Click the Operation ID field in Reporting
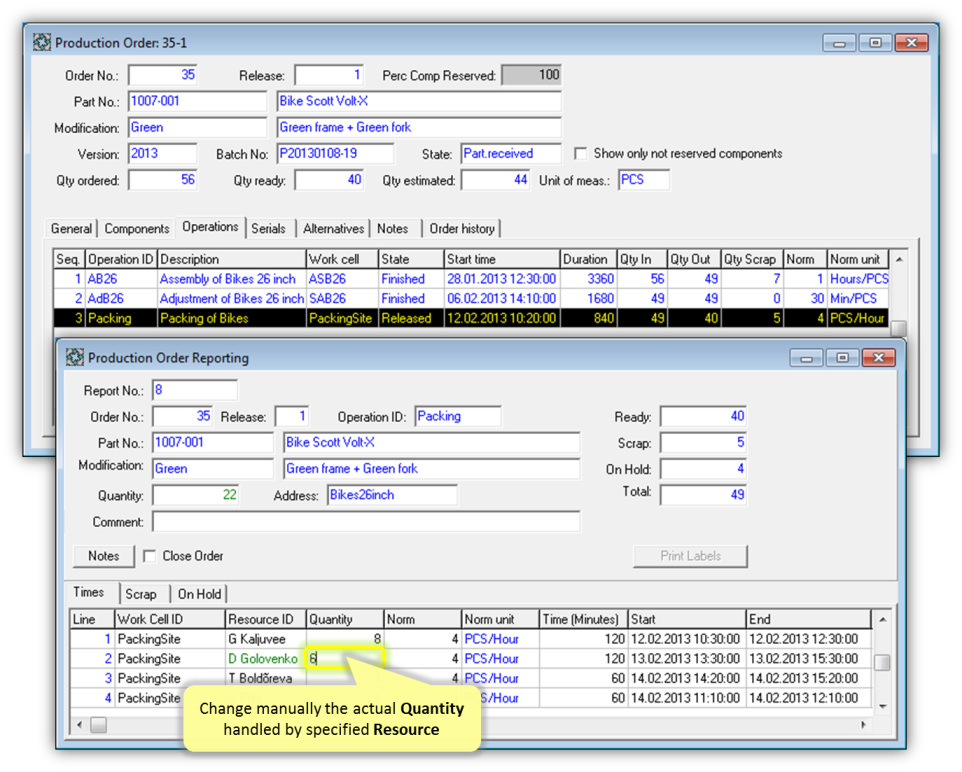 click(x=458, y=416)
